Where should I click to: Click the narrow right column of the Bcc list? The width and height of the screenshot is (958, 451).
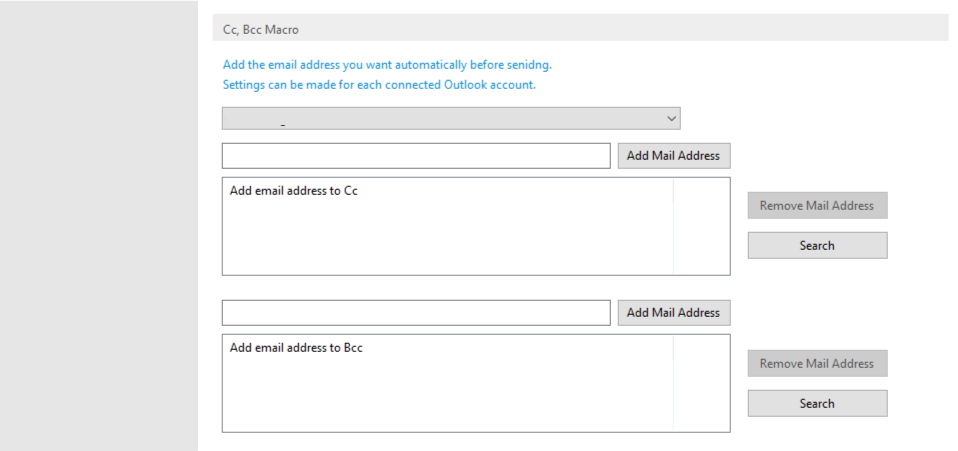(x=701, y=384)
